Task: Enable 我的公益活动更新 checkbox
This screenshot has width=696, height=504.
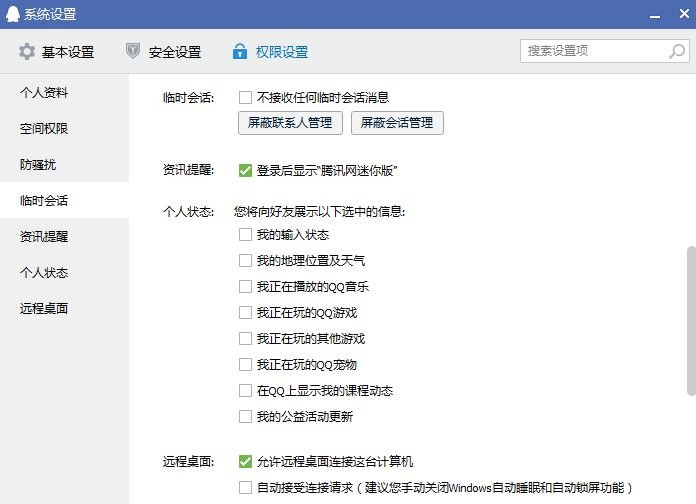Action: tap(245, 417)
